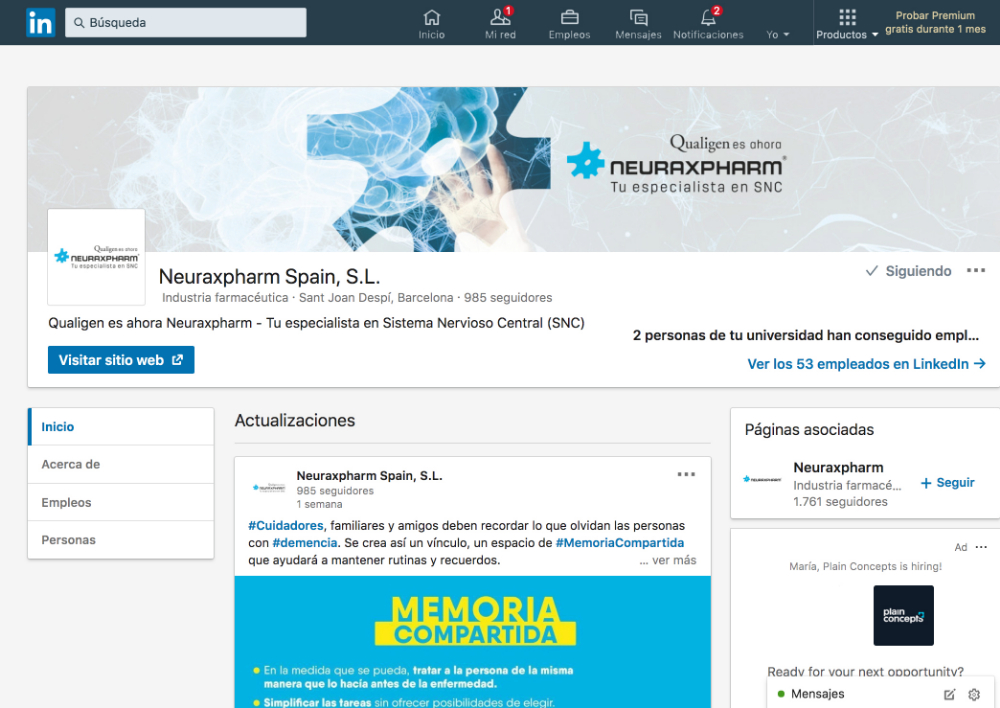Expand the Productos dropdown arrow
Screen dimensions: 1000x708
click(x=875, y=34)
